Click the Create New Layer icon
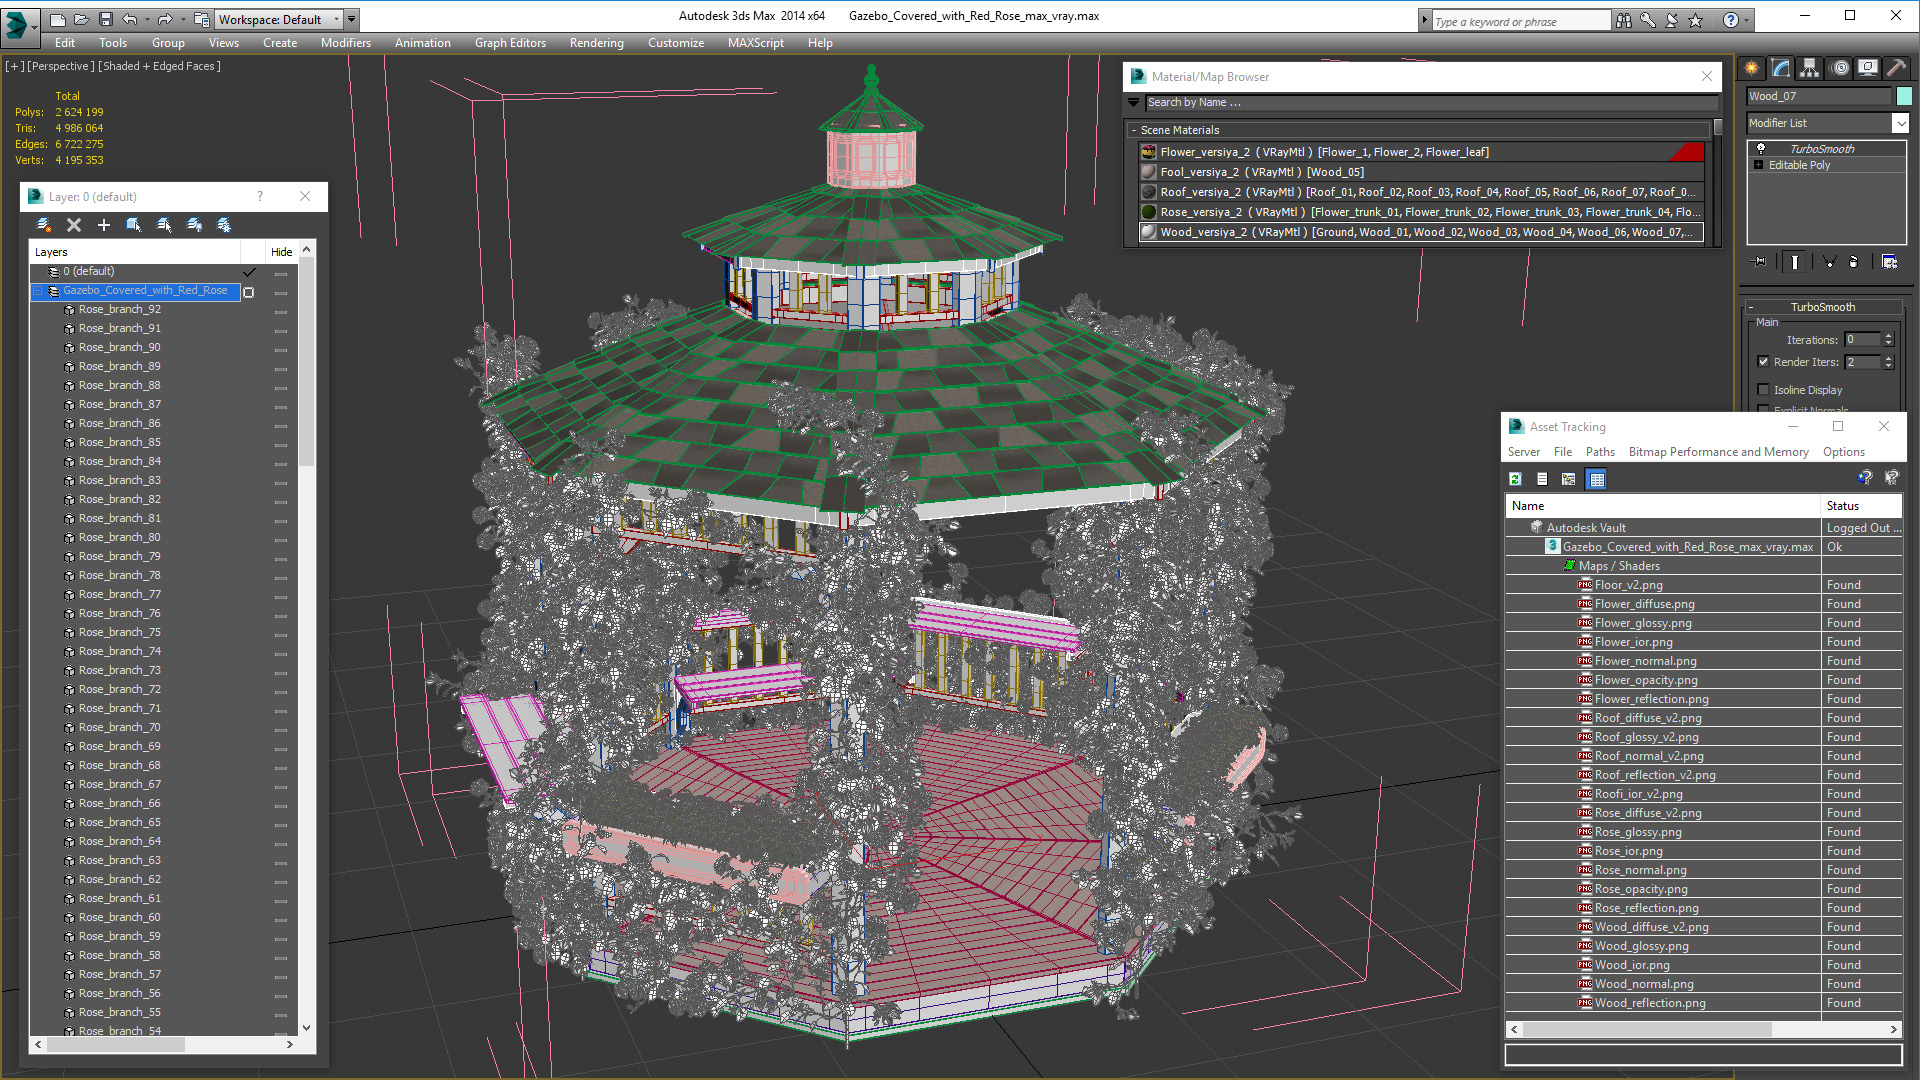The width and height of the screenshot is (1920, 1080). [43, 225]
